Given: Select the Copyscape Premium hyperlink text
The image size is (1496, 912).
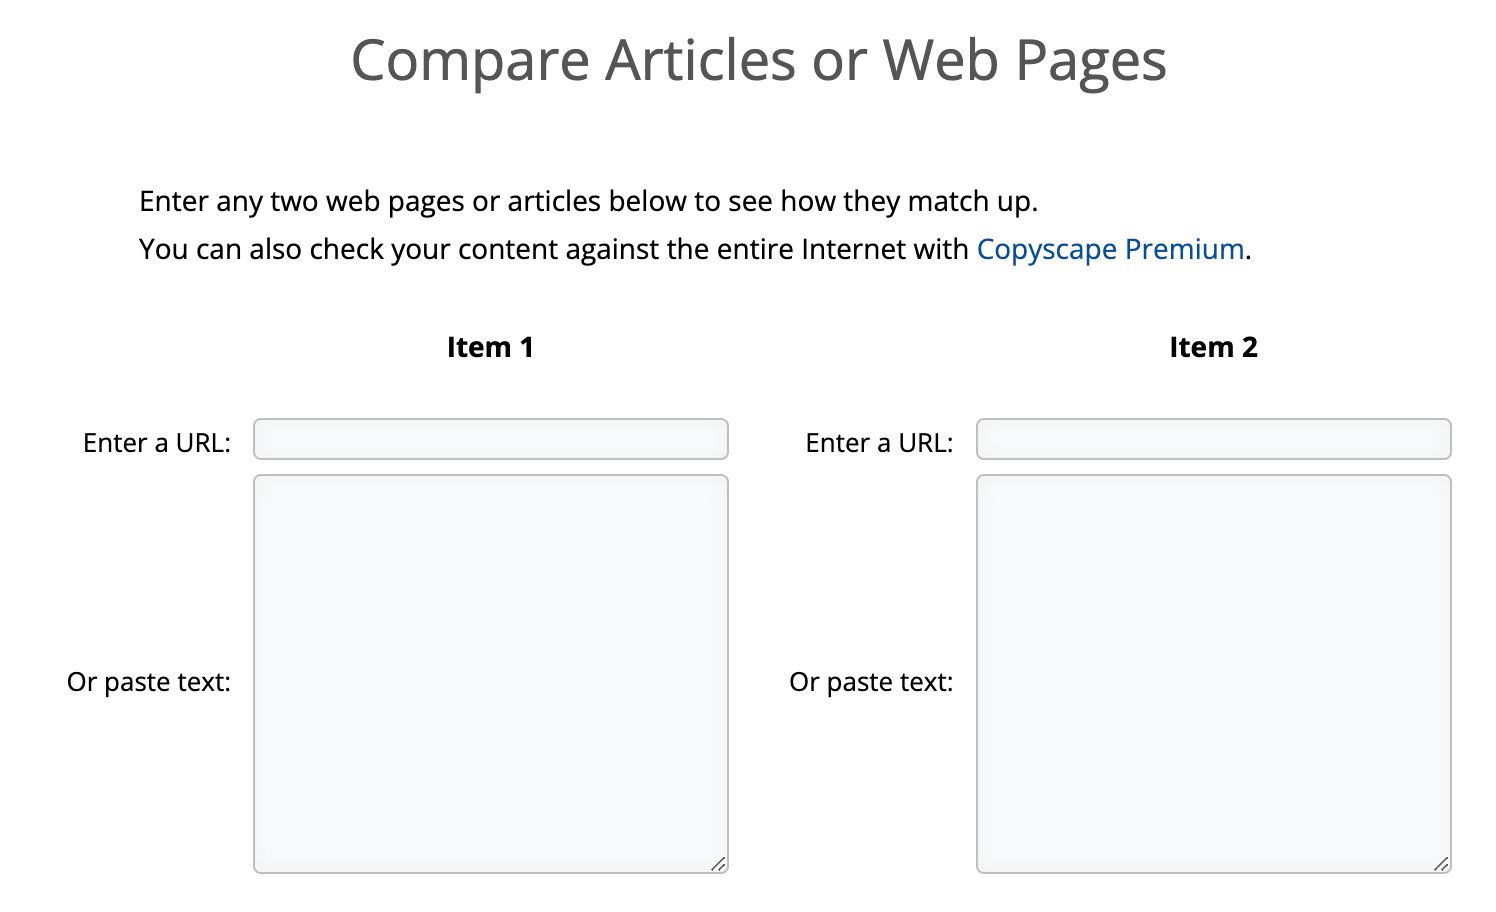Looking at the screenshot, I should point(1110,249).
